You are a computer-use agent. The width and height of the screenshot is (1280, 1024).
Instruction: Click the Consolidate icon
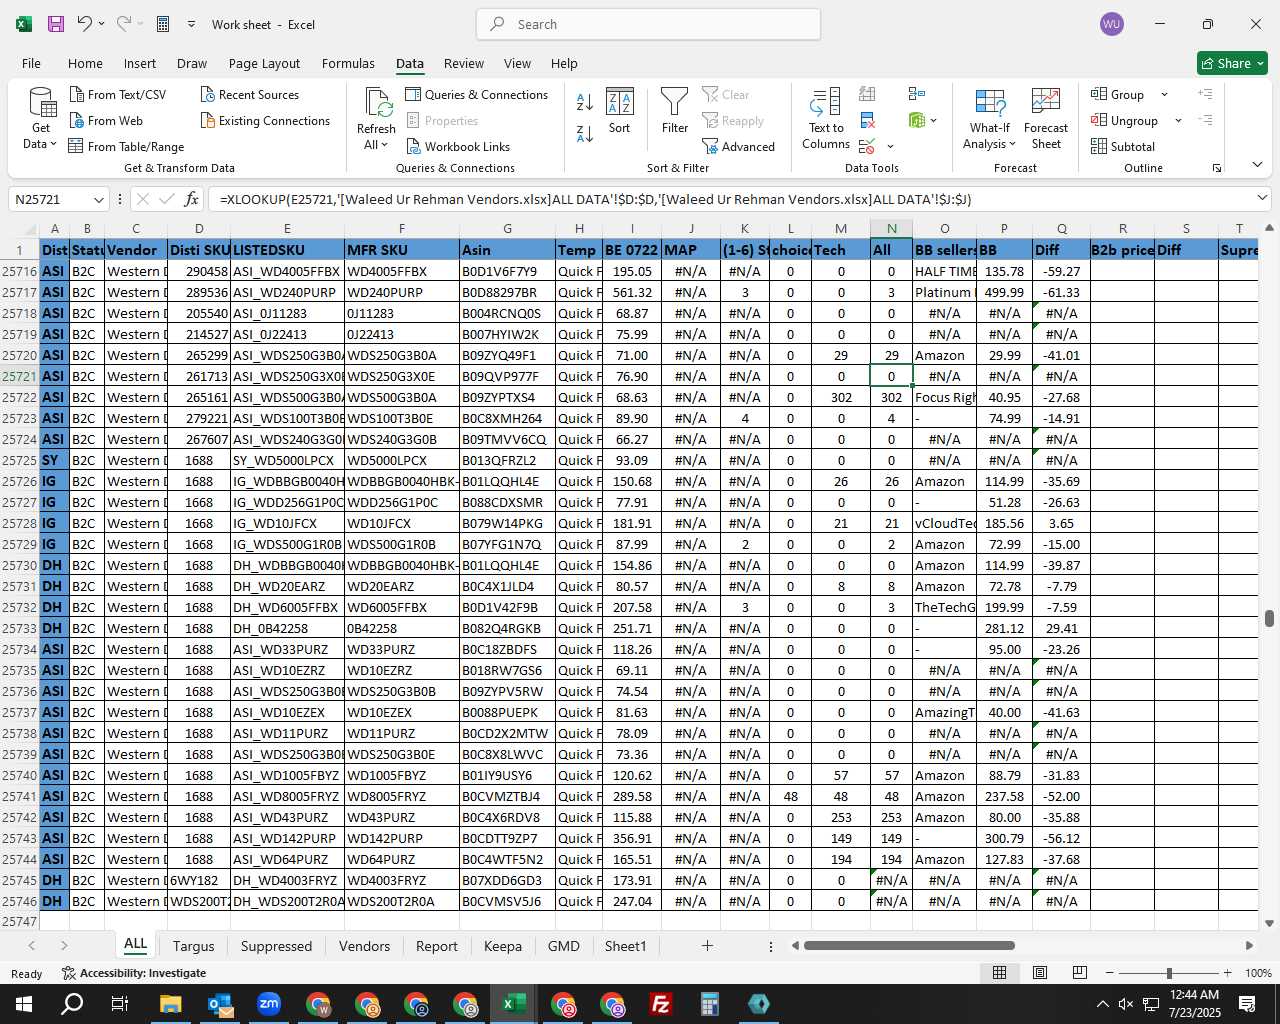point(917,94)
